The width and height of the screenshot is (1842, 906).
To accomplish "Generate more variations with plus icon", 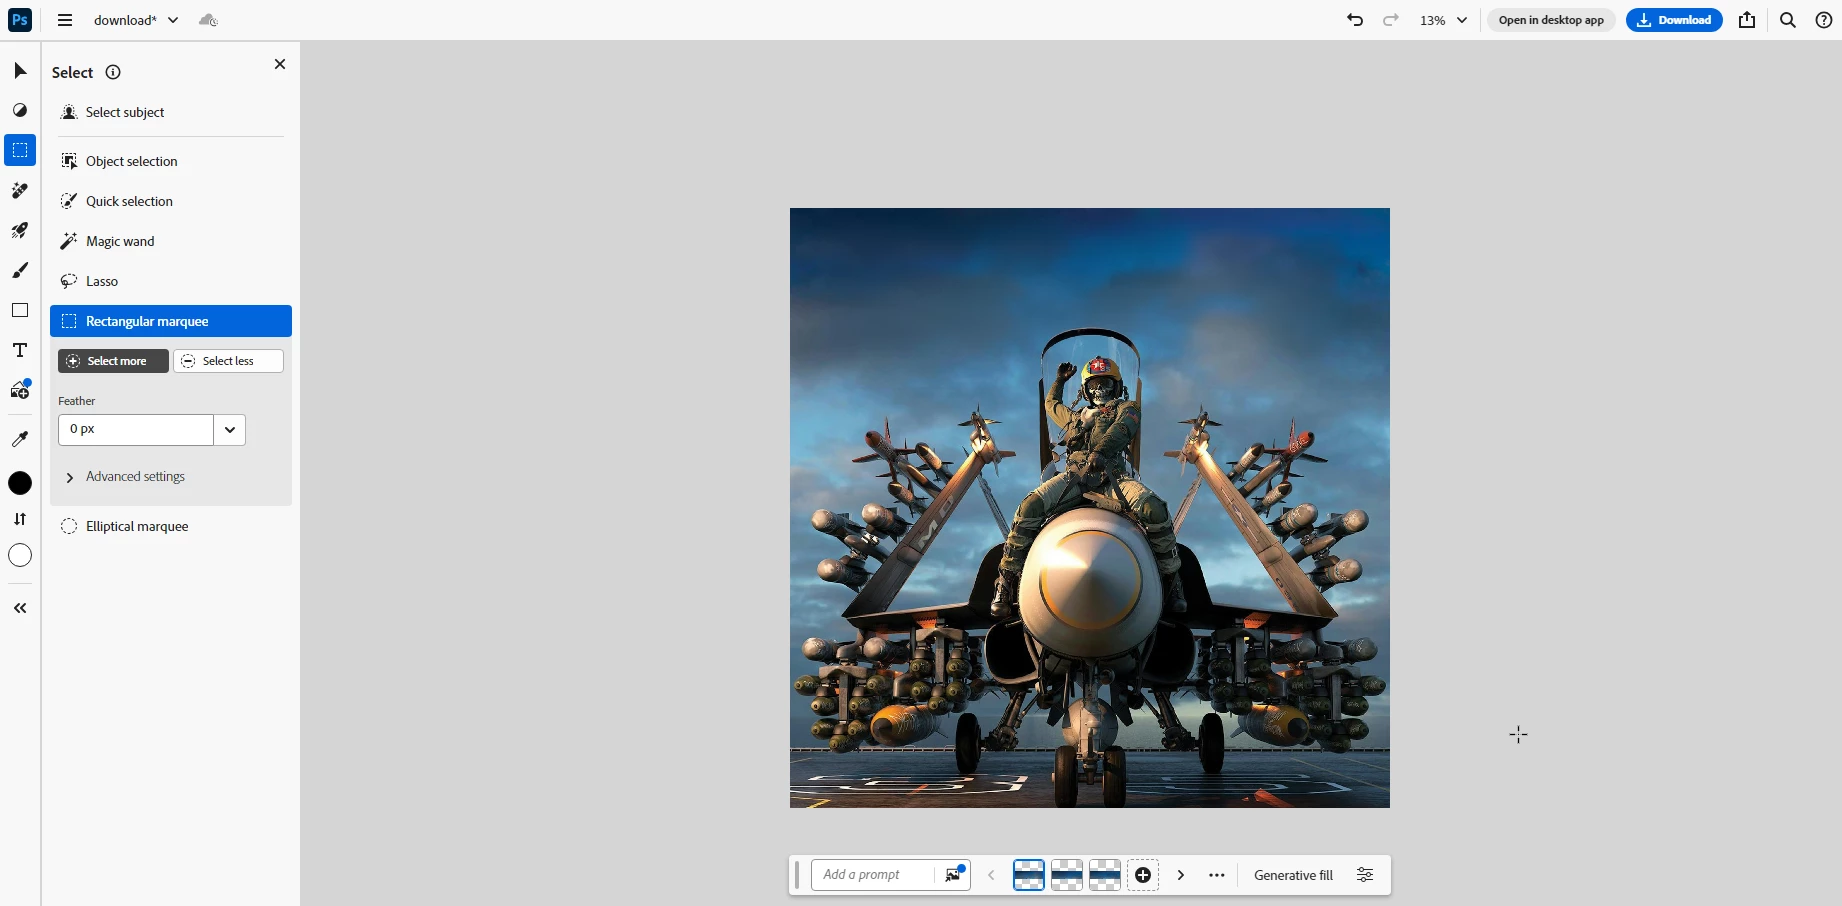I will (1143, 875).
